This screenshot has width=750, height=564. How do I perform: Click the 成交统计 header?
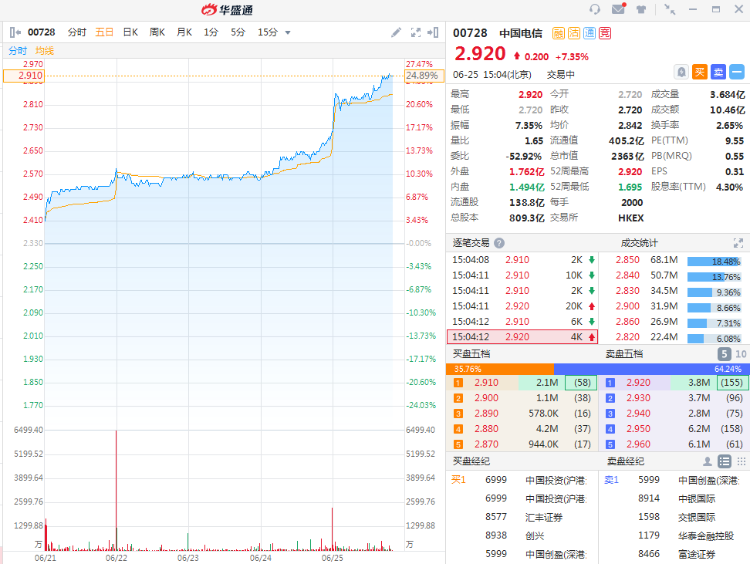point(639,243)
